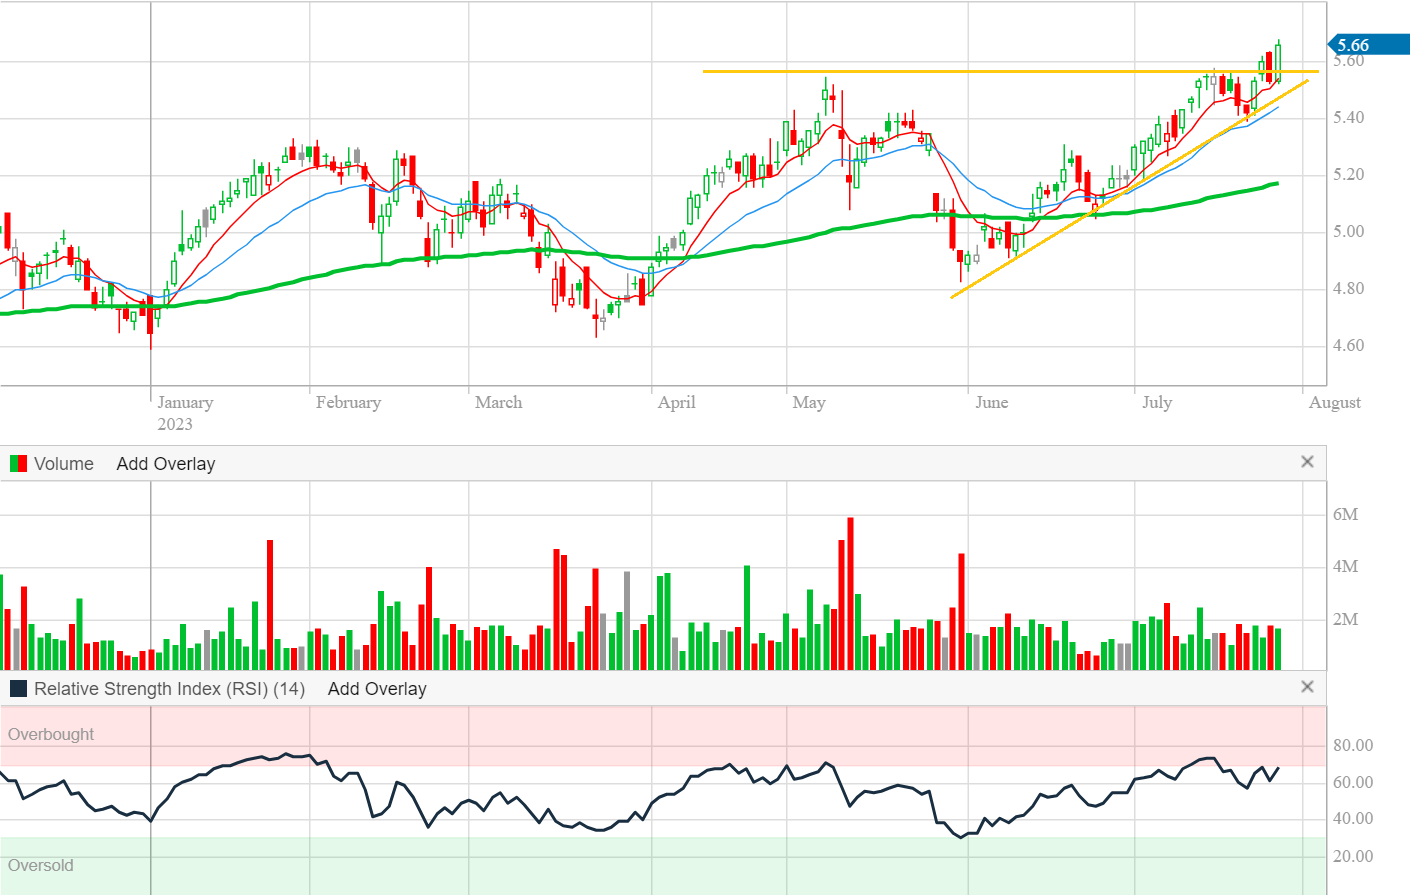
Task: Click the green-red Volume legend icon
Action: click(18, 464)
